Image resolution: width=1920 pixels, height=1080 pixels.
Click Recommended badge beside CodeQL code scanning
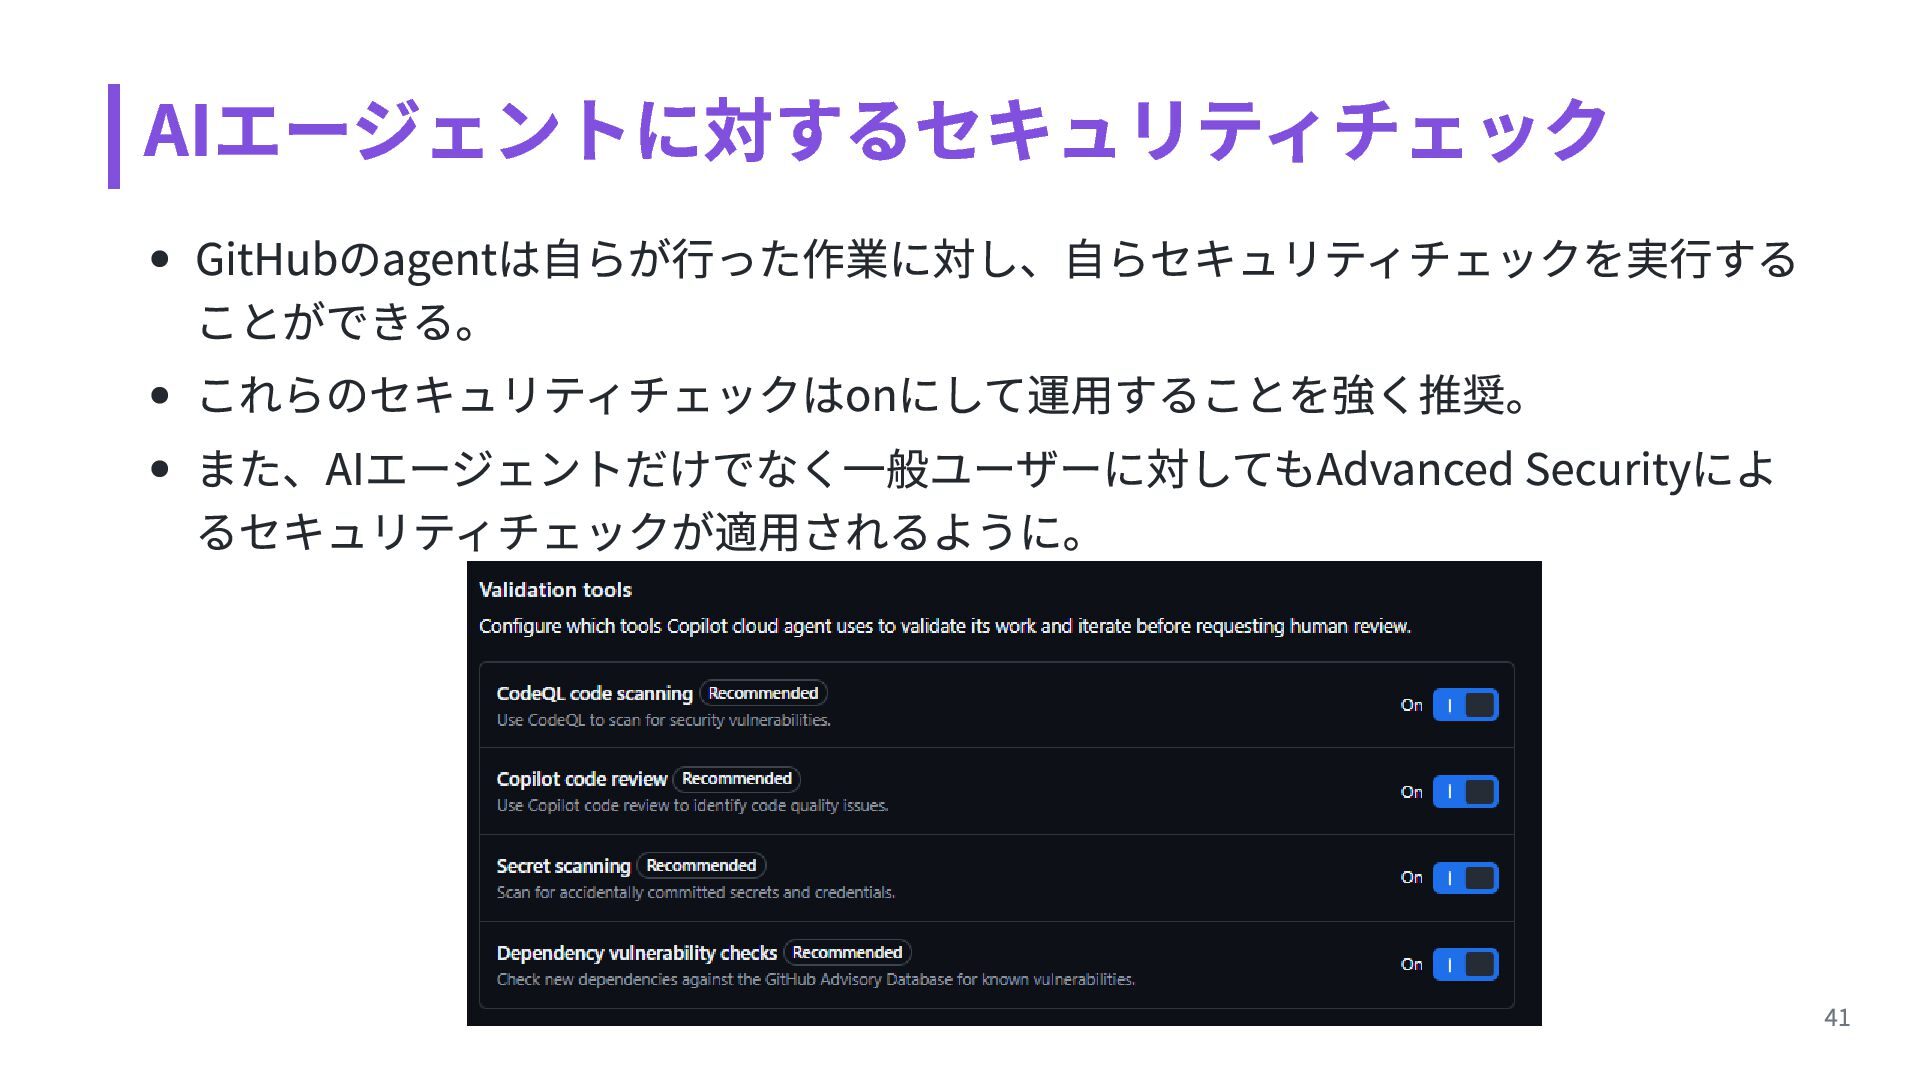763,693
